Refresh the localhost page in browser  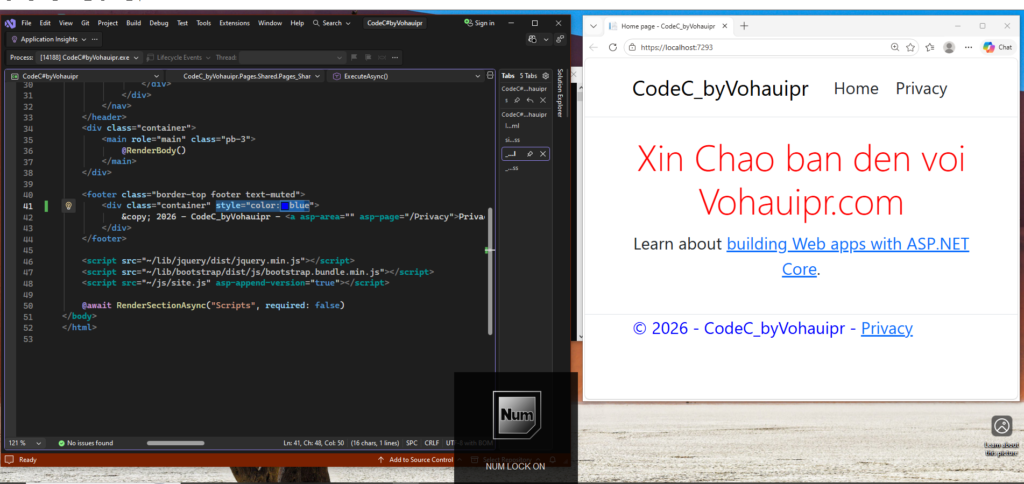pyautogui.click(x=613, y=47)
